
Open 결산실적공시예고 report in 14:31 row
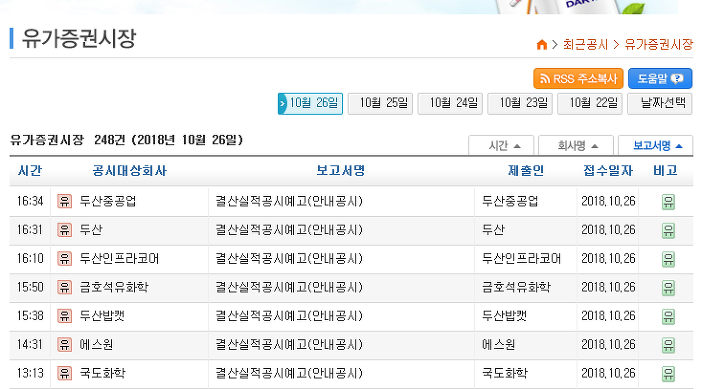[289, 345]
